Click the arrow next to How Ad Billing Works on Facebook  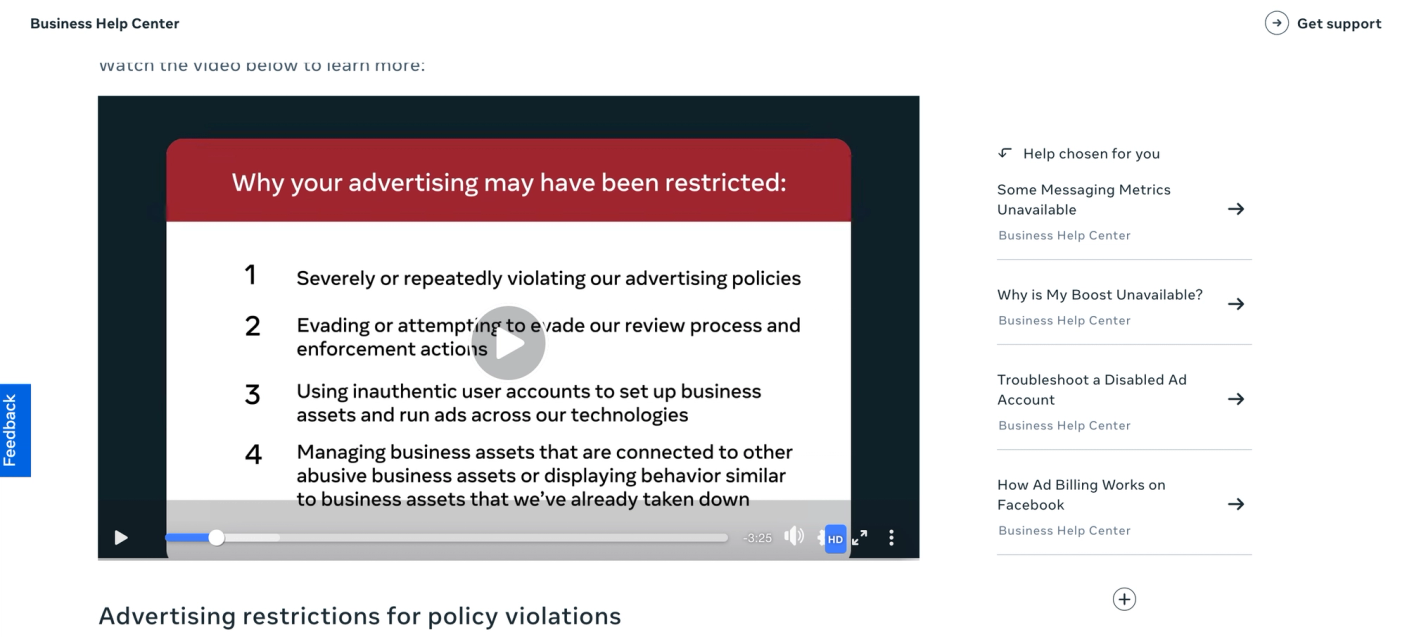pyautogui.click(x=1236, y=504)
